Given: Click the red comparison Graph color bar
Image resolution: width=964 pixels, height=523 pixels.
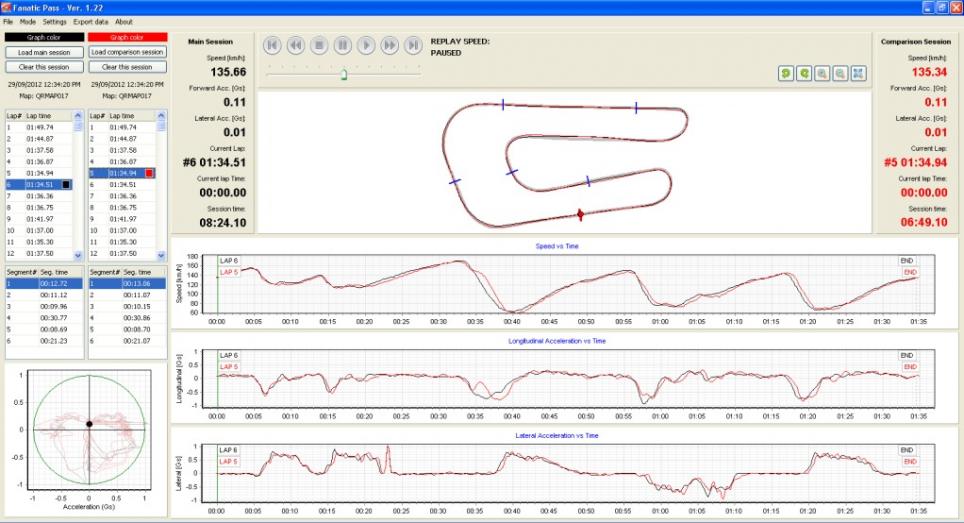Looking at the screenshot, I should pos(127,37).
